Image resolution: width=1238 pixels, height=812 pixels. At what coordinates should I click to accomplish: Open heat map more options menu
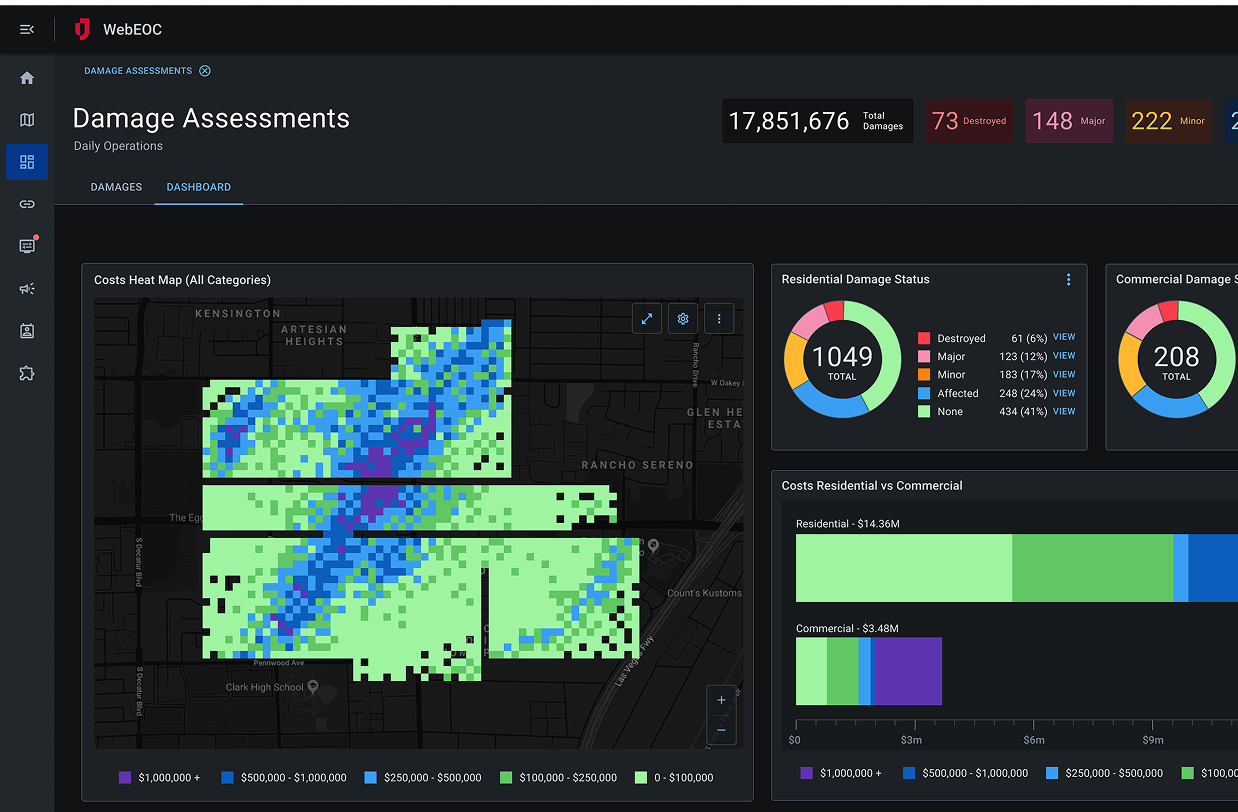[719, 319]
